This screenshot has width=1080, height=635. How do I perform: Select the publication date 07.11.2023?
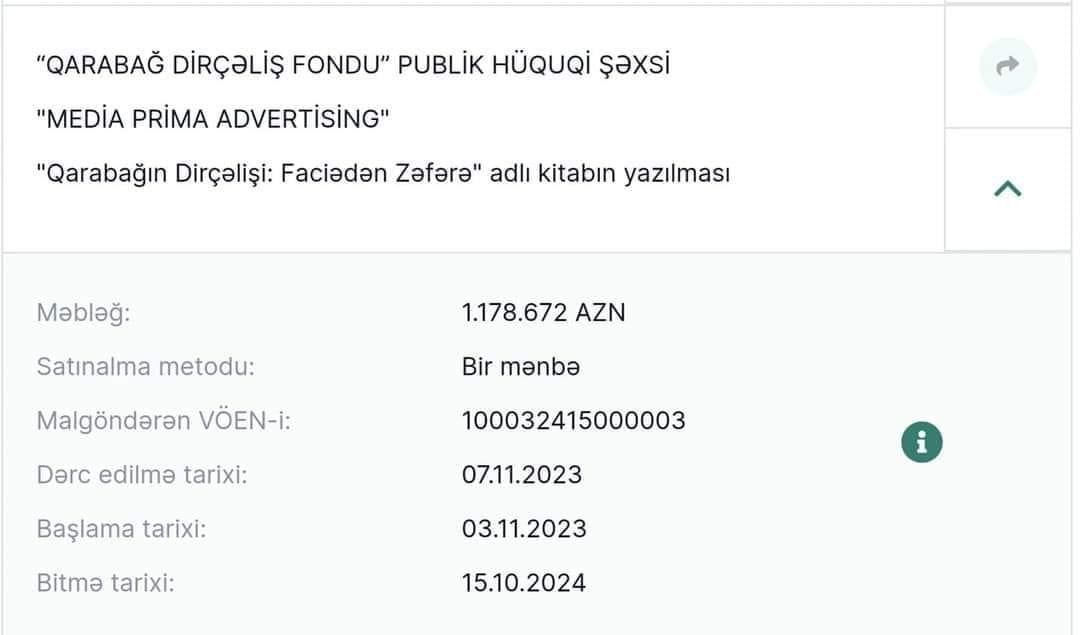pyautogui.click(x=521, y=474)
